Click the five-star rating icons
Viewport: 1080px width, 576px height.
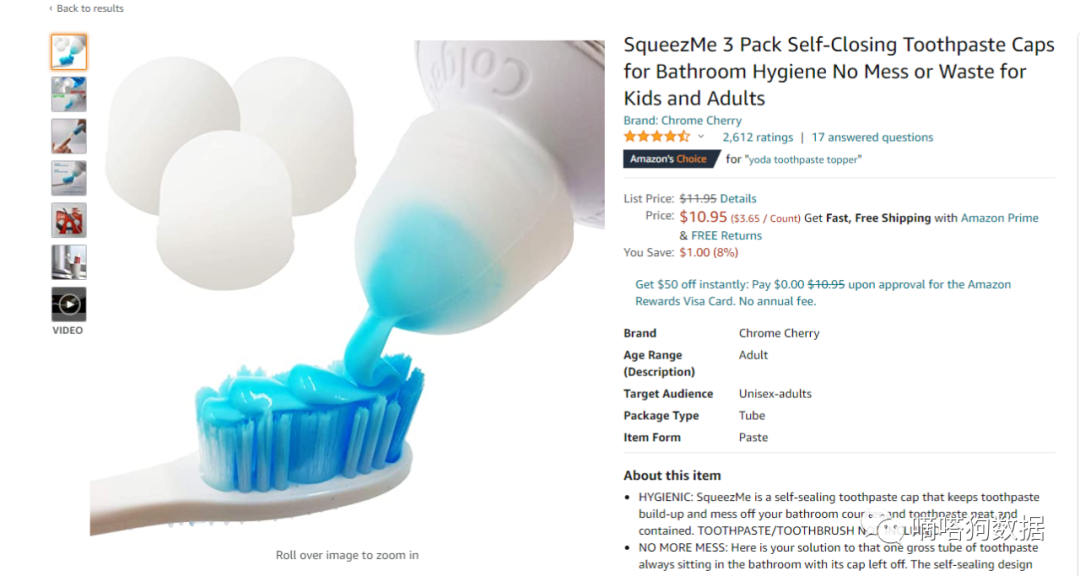656,137
